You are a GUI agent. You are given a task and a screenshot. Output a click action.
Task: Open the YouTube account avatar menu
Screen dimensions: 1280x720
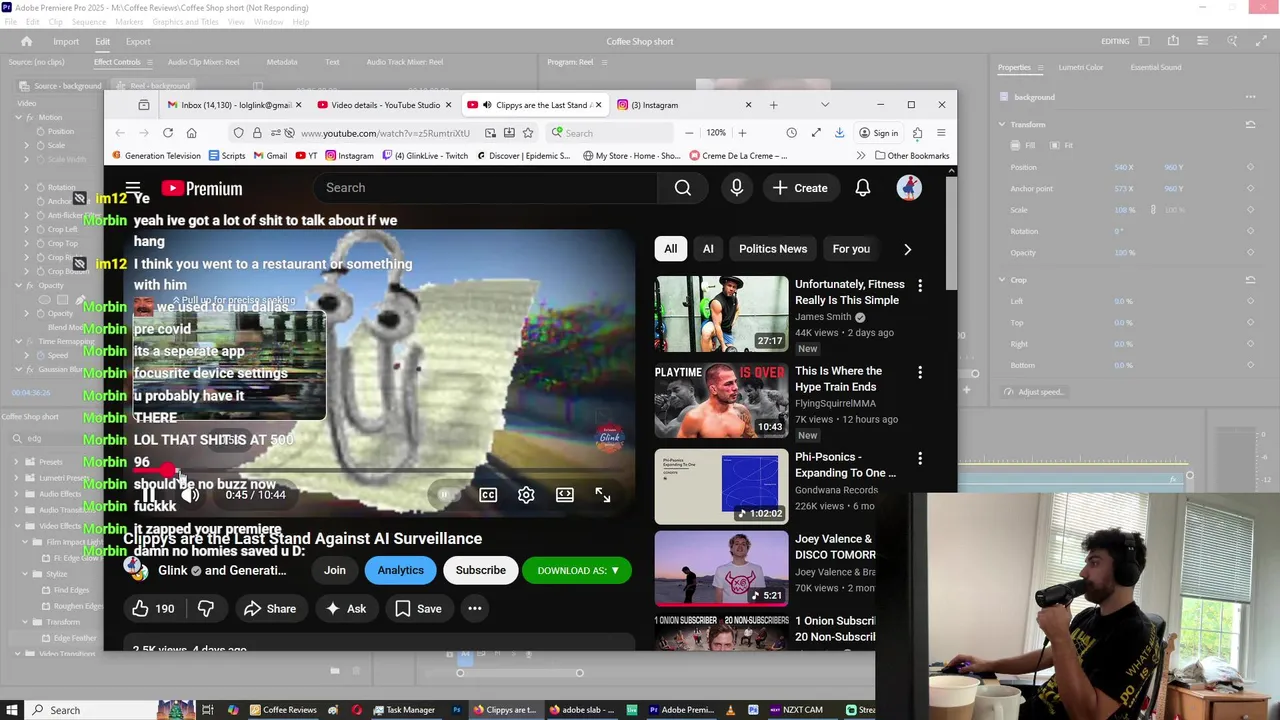[909, 188]
